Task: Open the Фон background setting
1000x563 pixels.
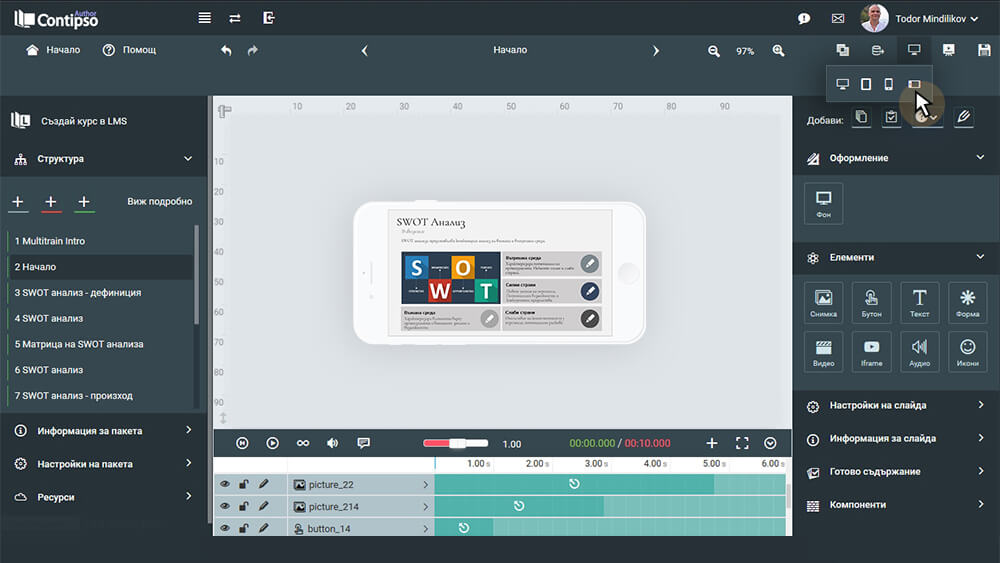Action: (x=823, y=203)
